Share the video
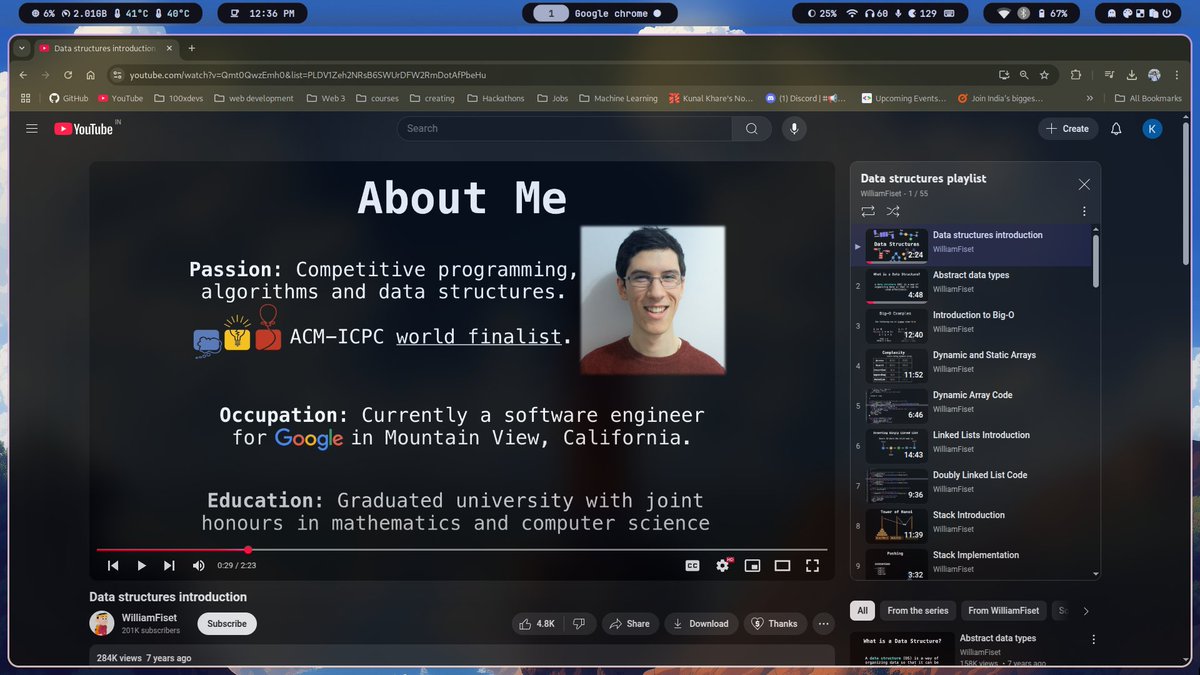The height and width of the screenshot is (675, 1200). point(629,623)
